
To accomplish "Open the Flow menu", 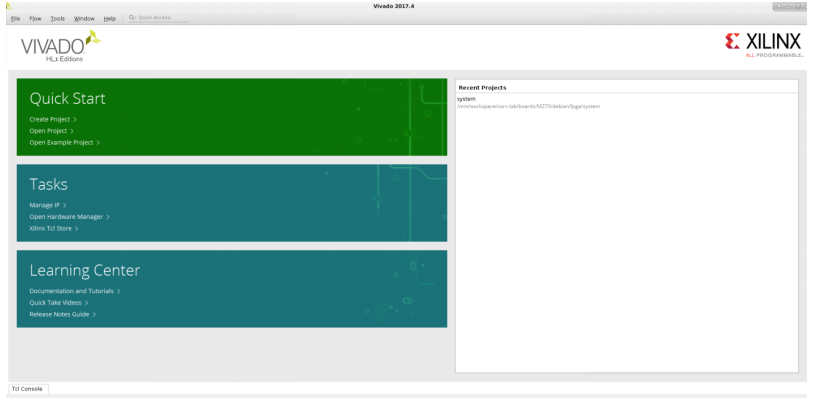I will point(35,18).
